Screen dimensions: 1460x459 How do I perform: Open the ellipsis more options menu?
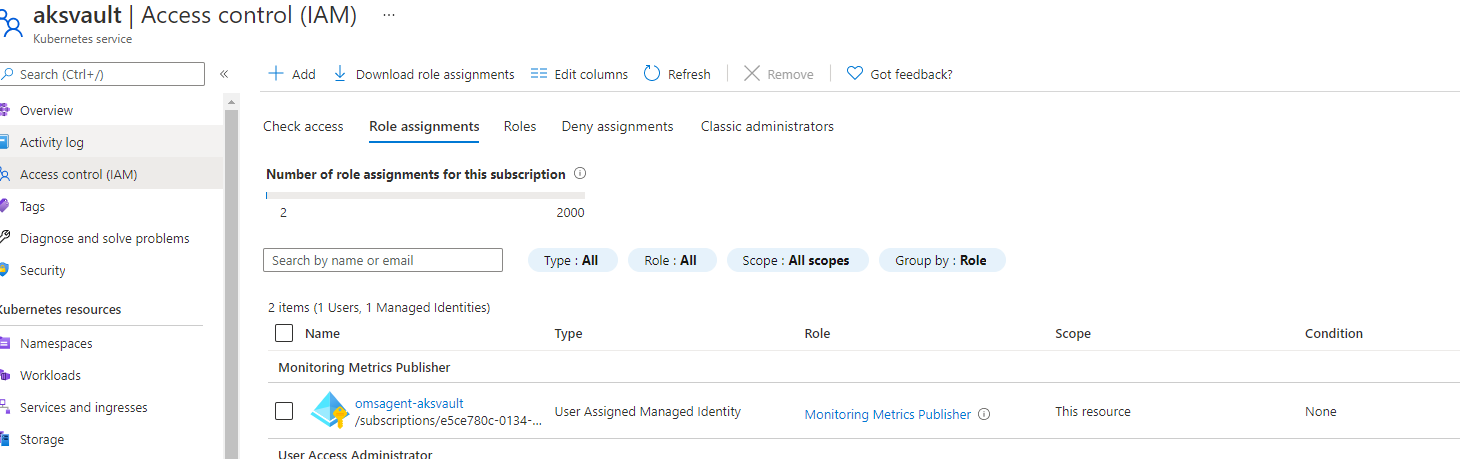[x=389, y=15]
